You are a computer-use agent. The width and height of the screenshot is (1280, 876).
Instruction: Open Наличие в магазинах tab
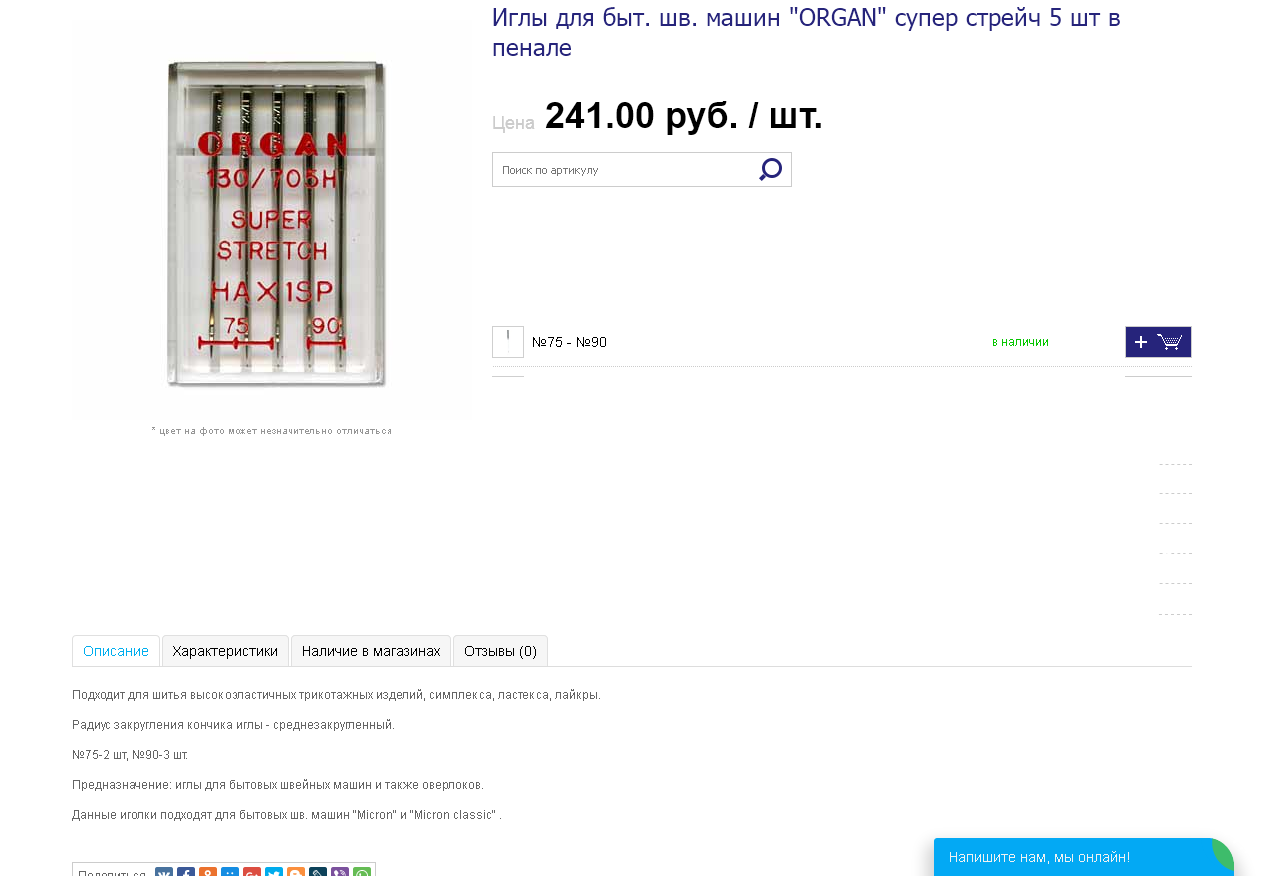[x=371, y=651]
